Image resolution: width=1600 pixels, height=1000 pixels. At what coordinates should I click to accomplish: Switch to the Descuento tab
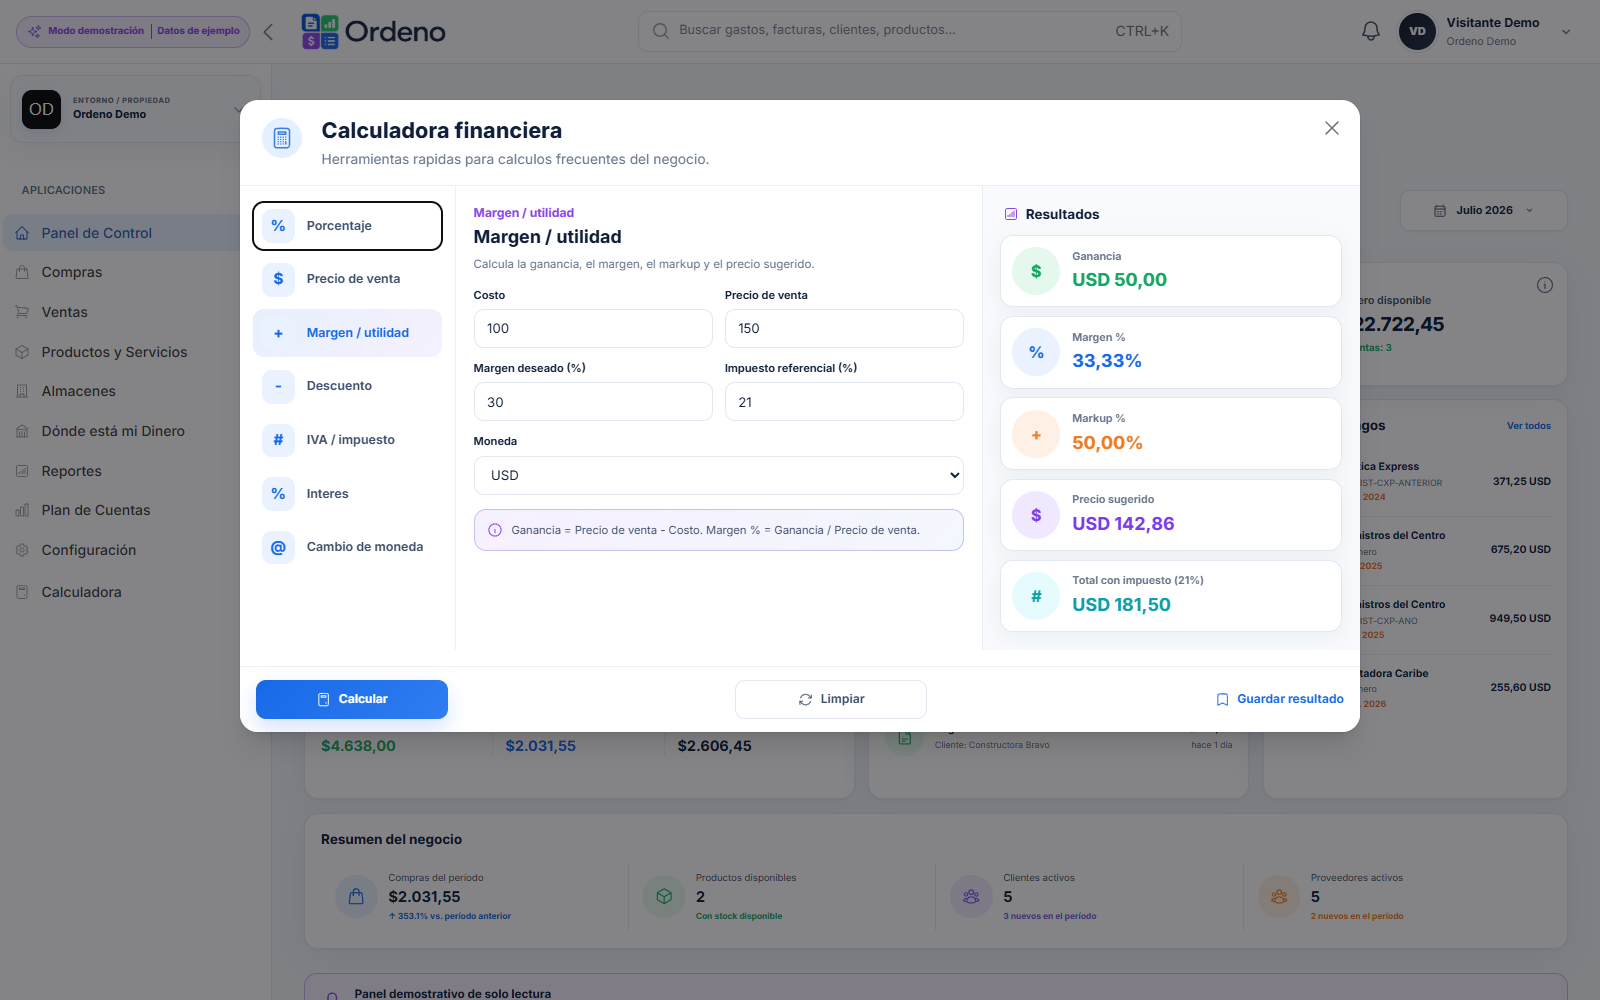pos(347,386)
